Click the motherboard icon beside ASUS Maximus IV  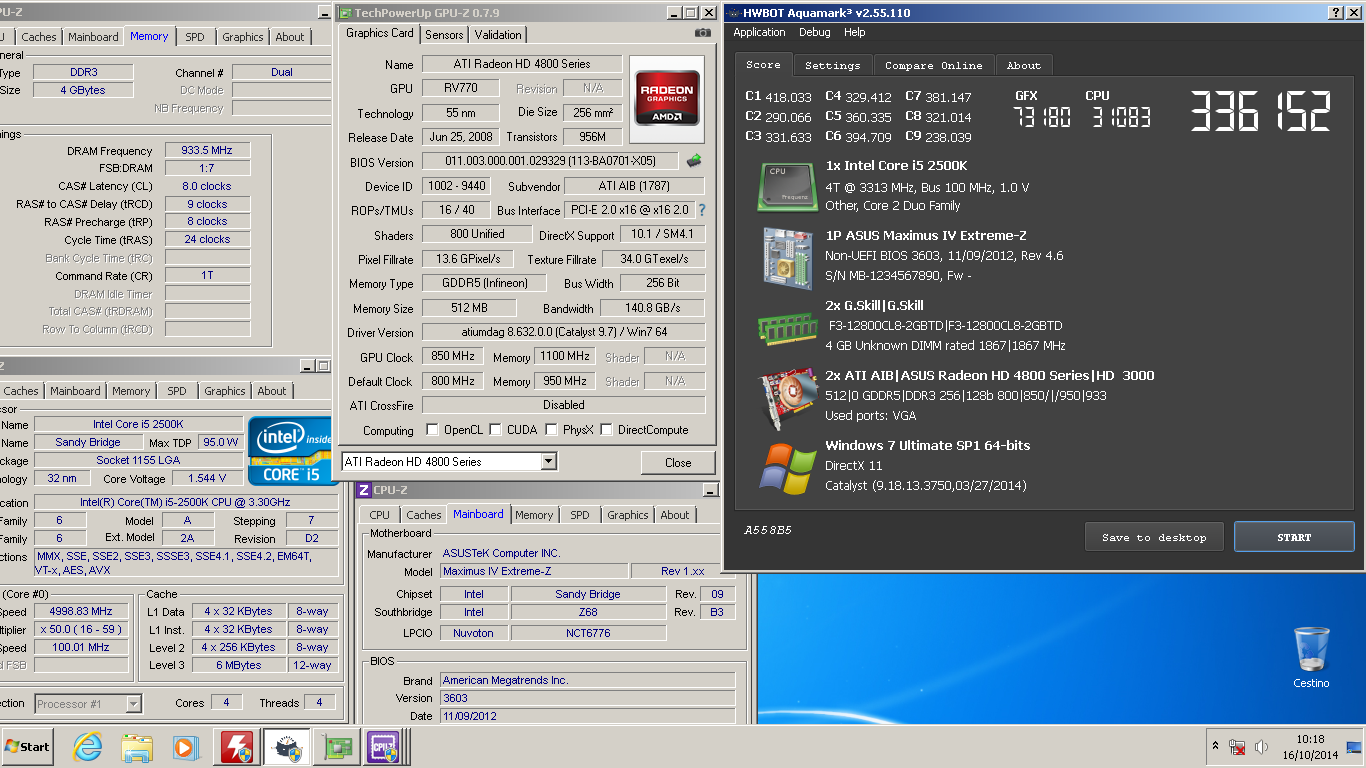pyautogui.click(x=786, y=258)
